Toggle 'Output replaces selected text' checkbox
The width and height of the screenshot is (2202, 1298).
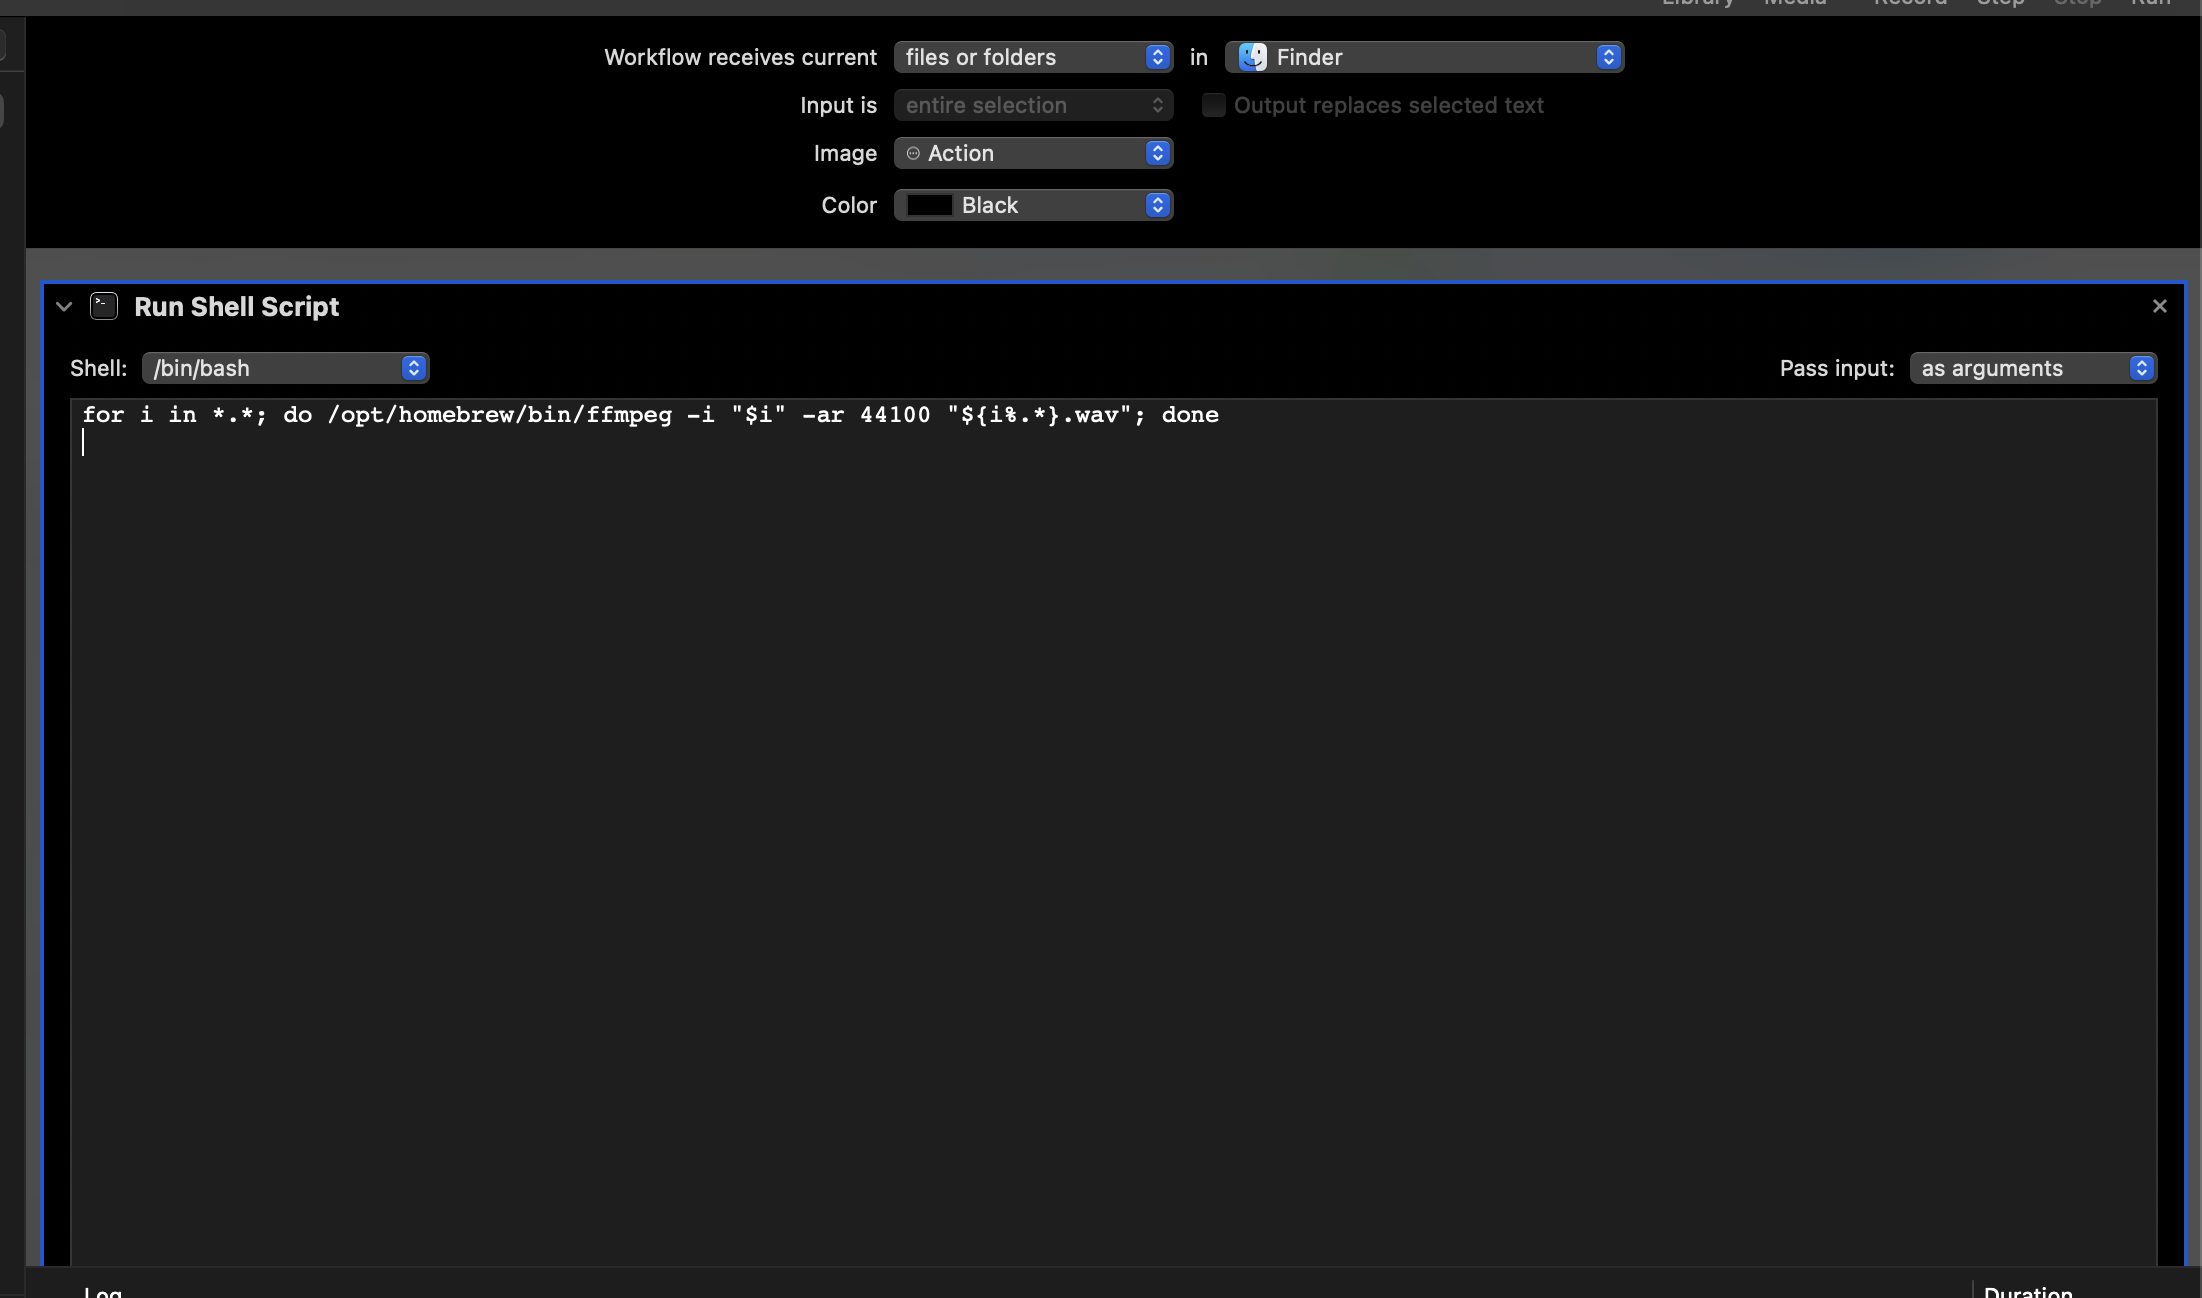1213,105
